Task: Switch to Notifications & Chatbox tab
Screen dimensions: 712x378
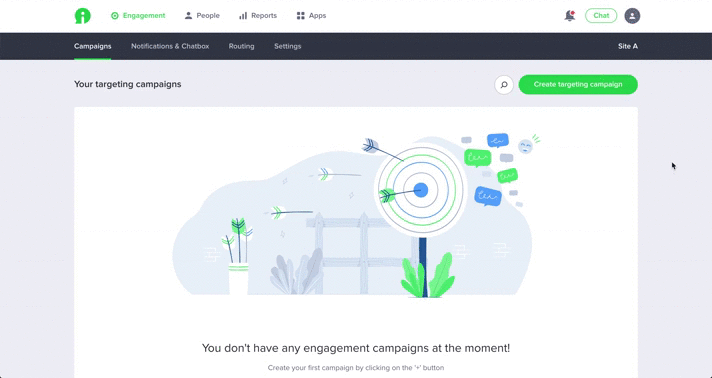Action: 170,46
